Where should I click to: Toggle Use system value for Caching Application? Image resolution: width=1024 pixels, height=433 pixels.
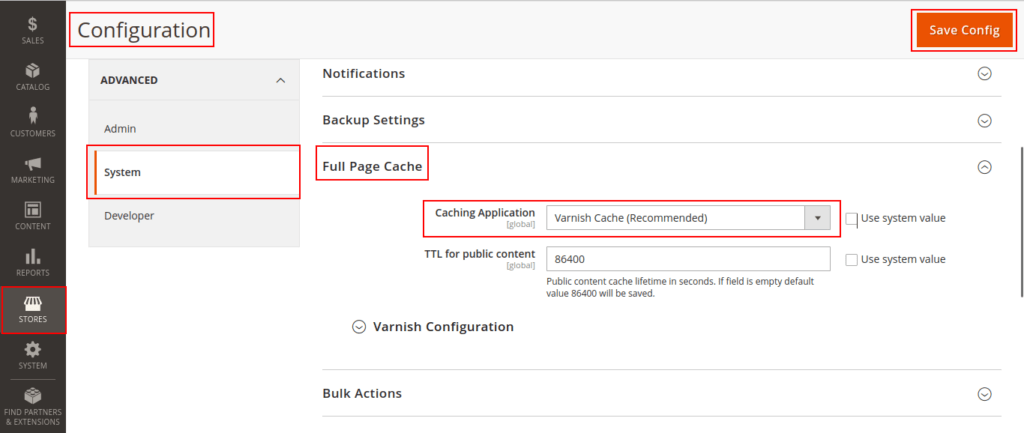[852, 218]
